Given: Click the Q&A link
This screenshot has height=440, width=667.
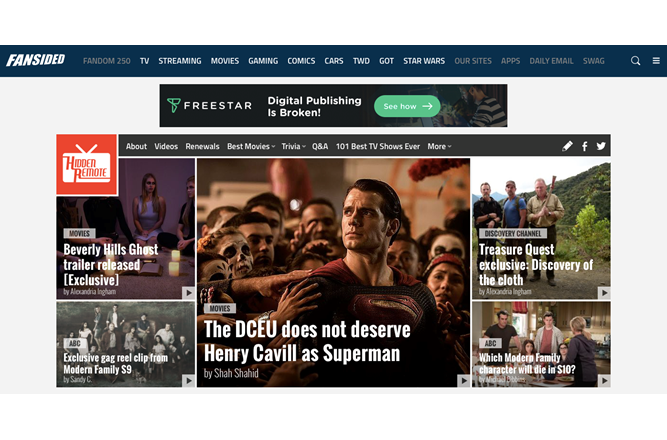Looking at the screenshot, I should (x=320, y=146).
